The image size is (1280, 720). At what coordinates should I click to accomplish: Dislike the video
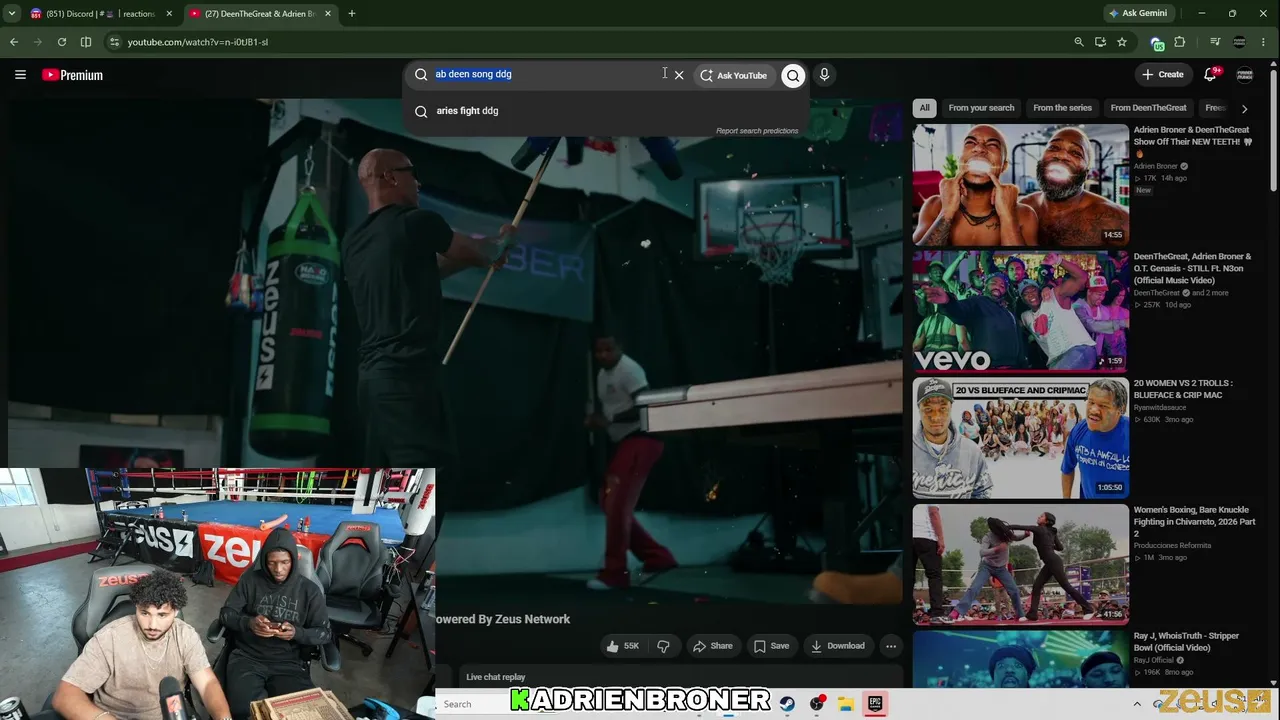(x=663, y=646)
